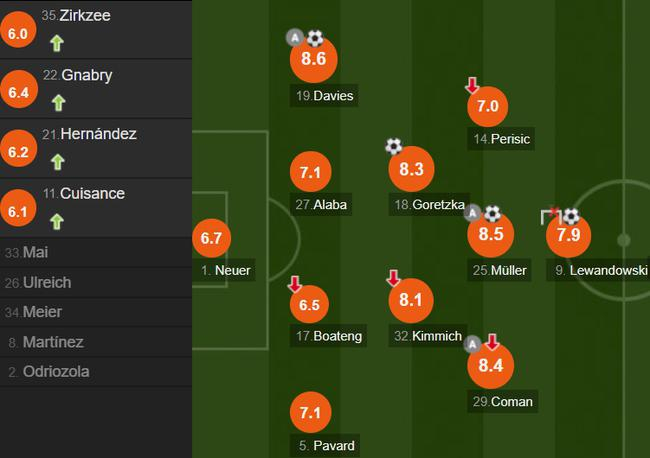Click the red substitution arrow above Perisic

click(472, 86)
